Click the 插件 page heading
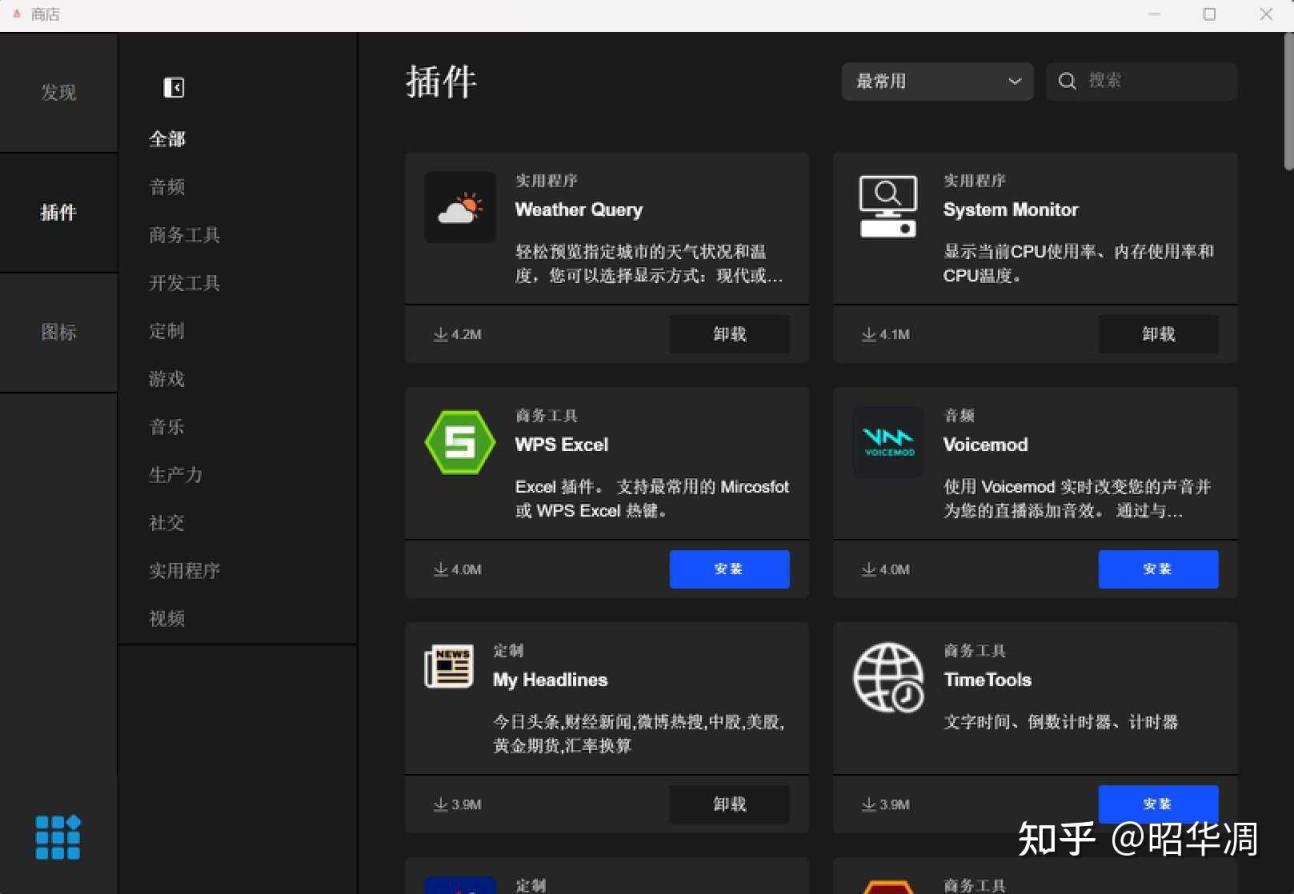The height and width of the screenshot is (894, 1294). pyautogui.click(x=441, y=81)
